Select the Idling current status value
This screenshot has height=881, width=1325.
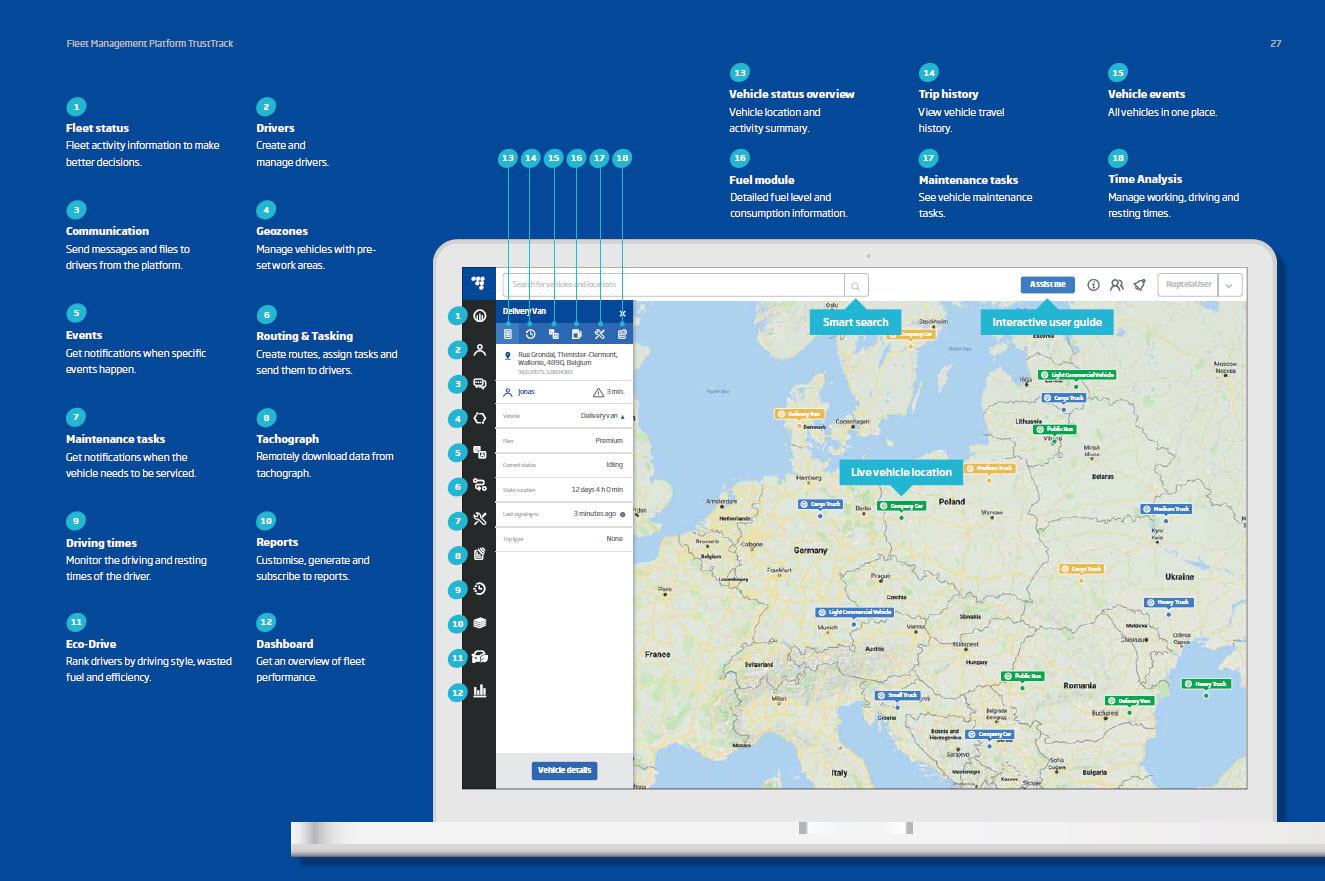coord(614,465)
